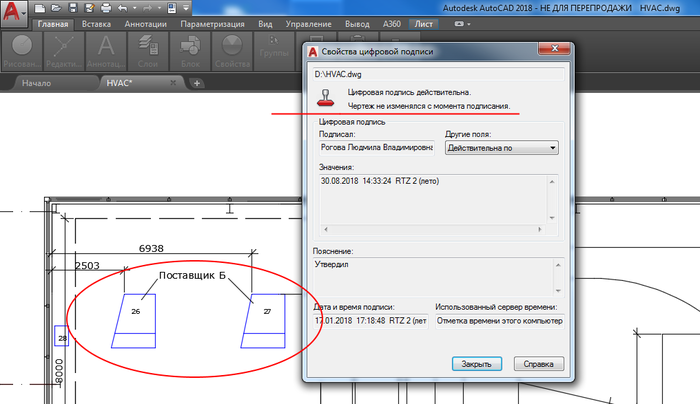Open the Блок (Block) ribbon panel
The width and height of the screenshot is (700, 404).
coord(190,49)
